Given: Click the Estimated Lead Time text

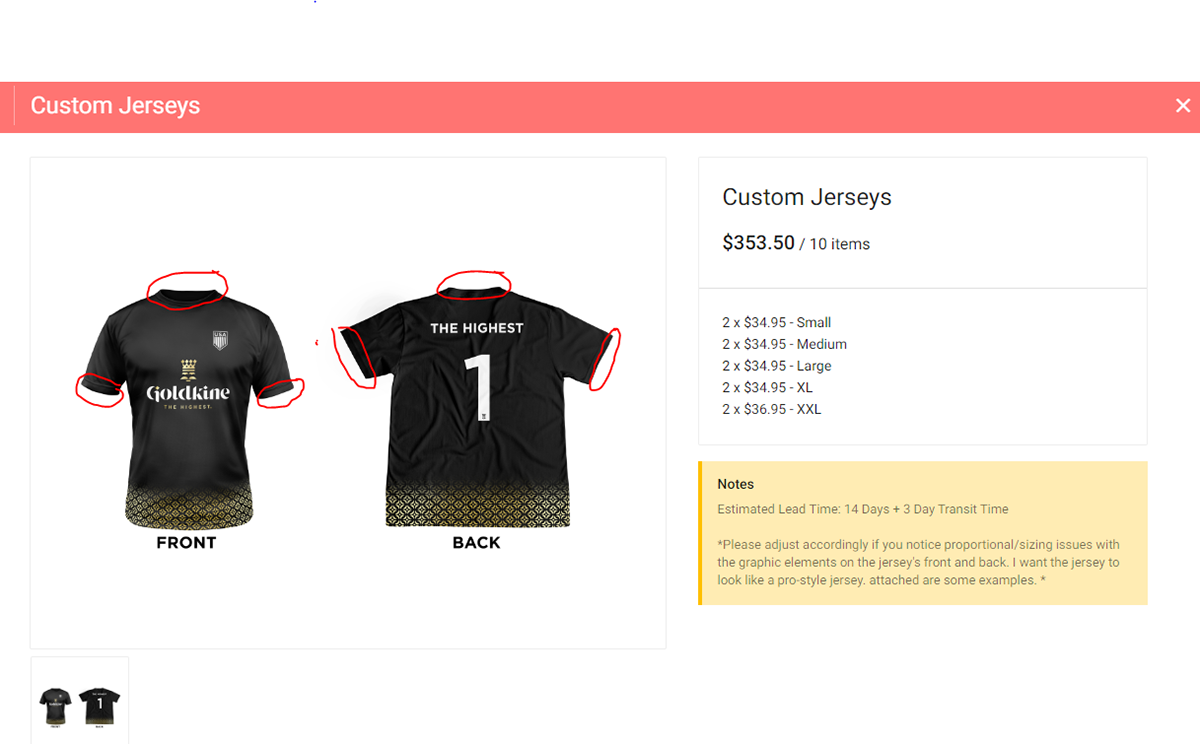Looking at the screenshot, I should coord(863,509).
